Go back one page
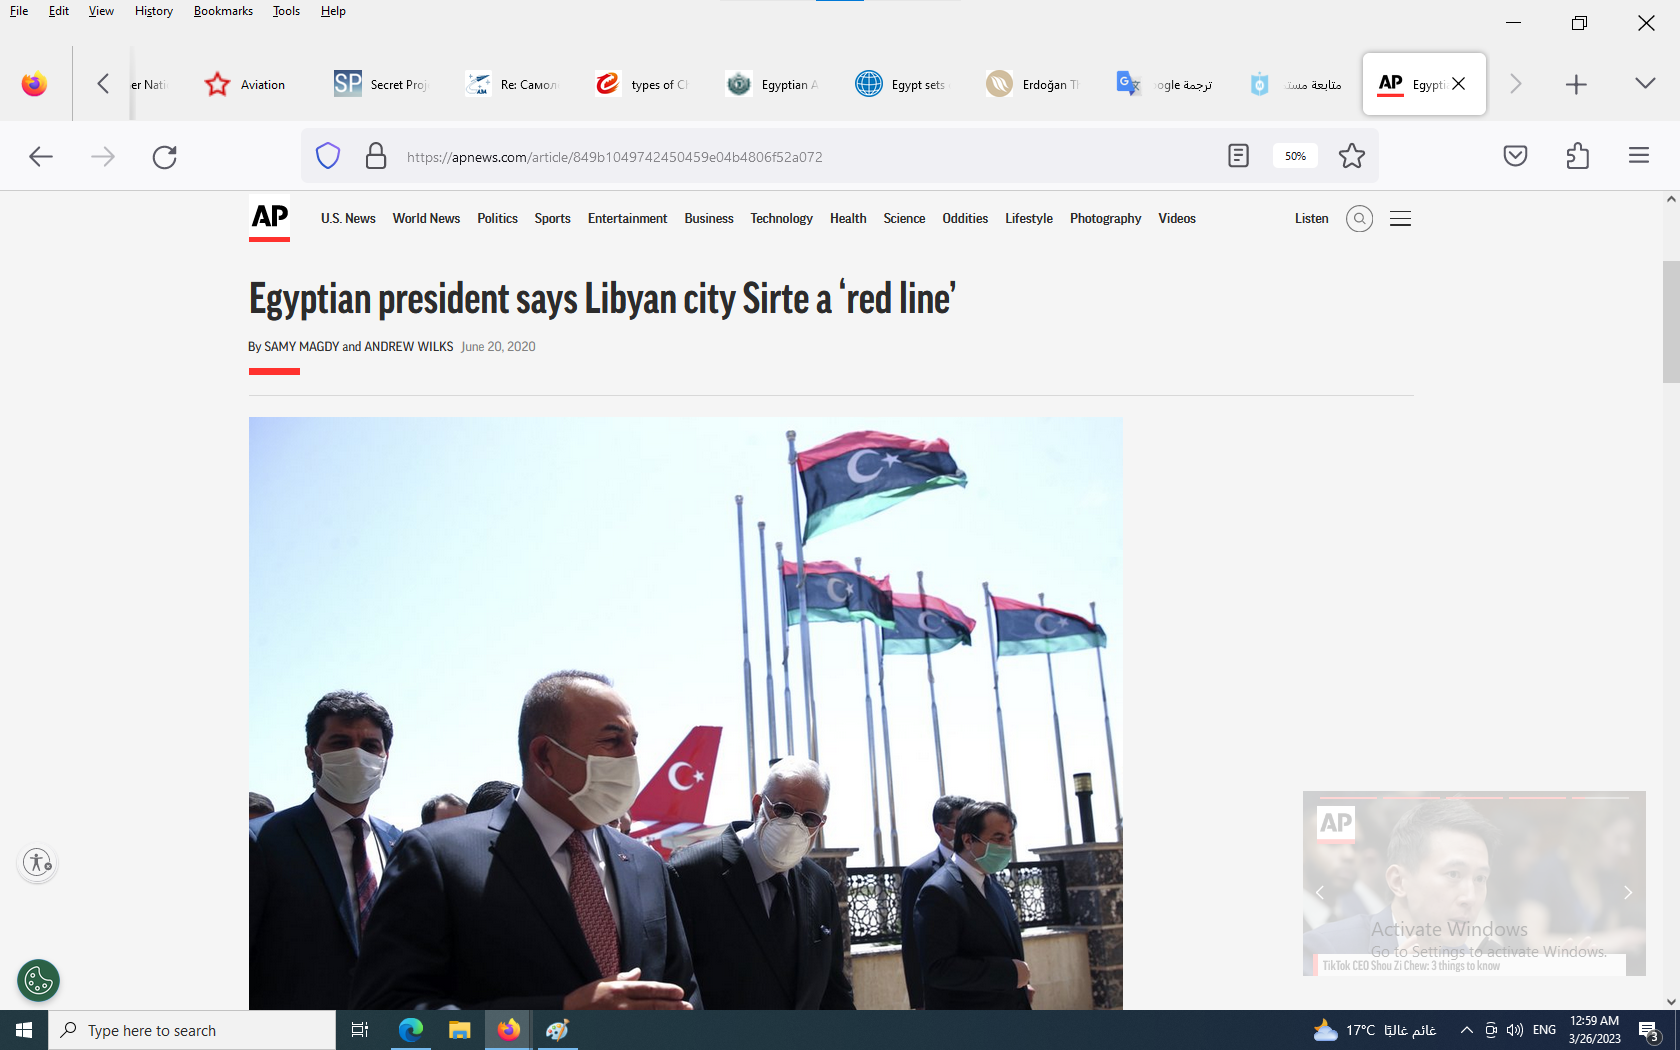Screen dimensions: 1680x1050 (x=41, y=156)
